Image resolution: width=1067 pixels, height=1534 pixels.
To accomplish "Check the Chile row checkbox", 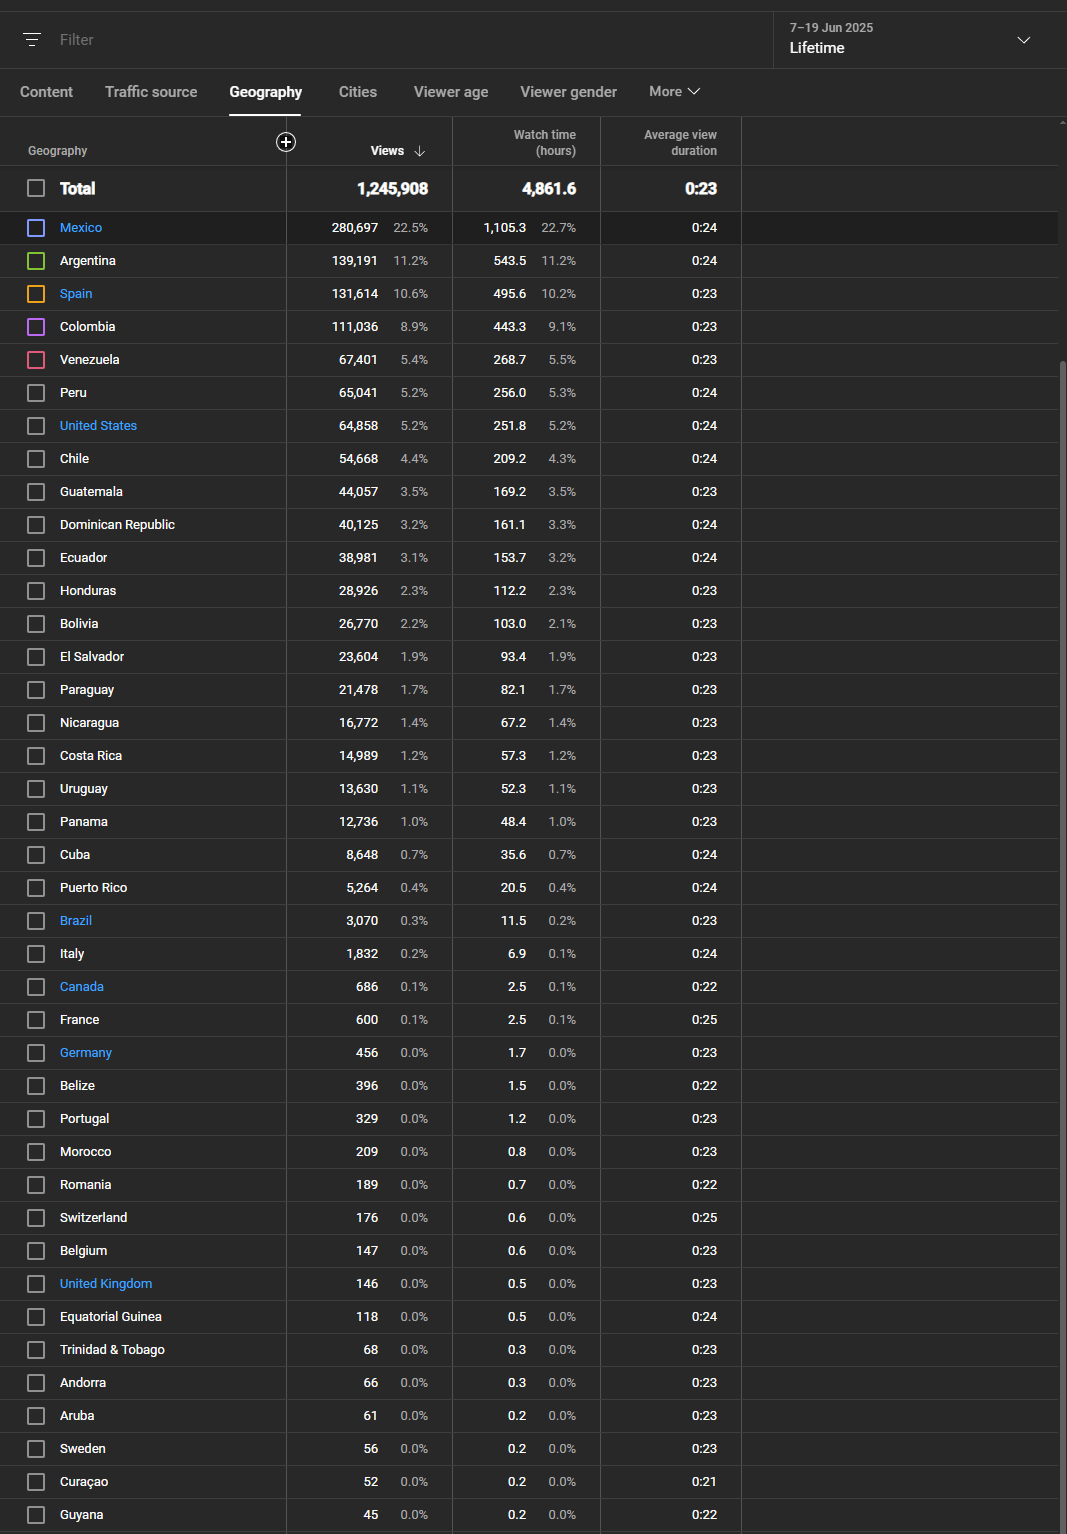I will (x=36, y=459).
